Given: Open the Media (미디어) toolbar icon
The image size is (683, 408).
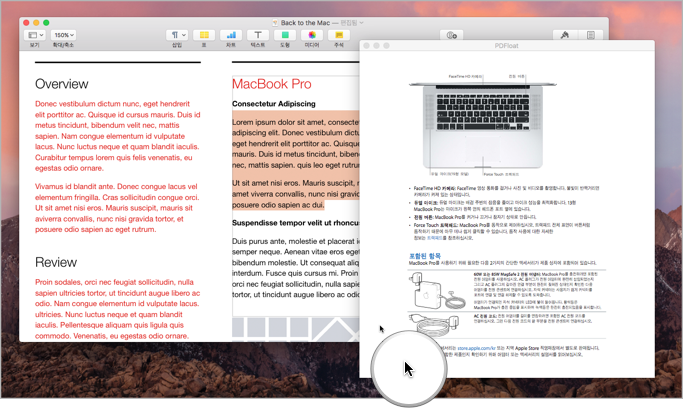Looking at the screenshot, I should [312, 35].
